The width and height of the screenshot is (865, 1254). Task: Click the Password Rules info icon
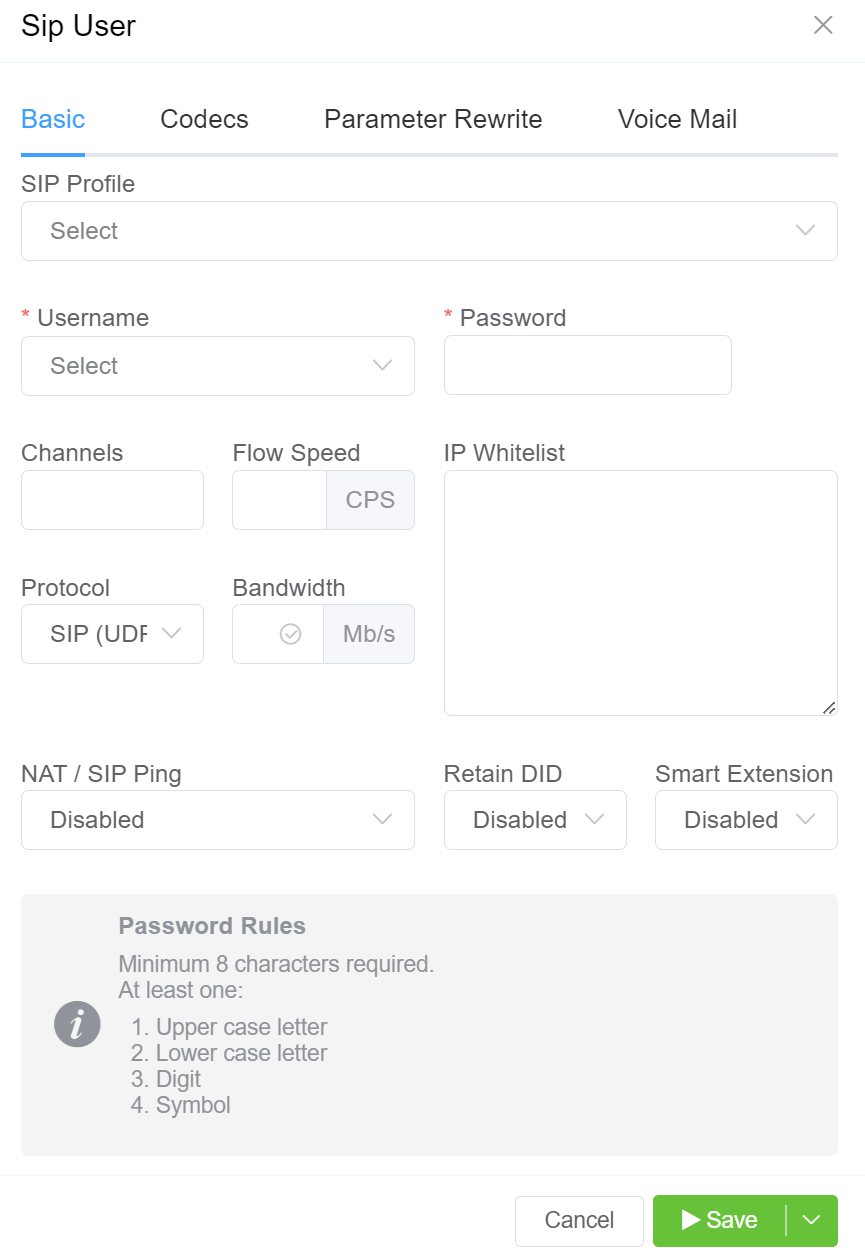coord(77,1024)
